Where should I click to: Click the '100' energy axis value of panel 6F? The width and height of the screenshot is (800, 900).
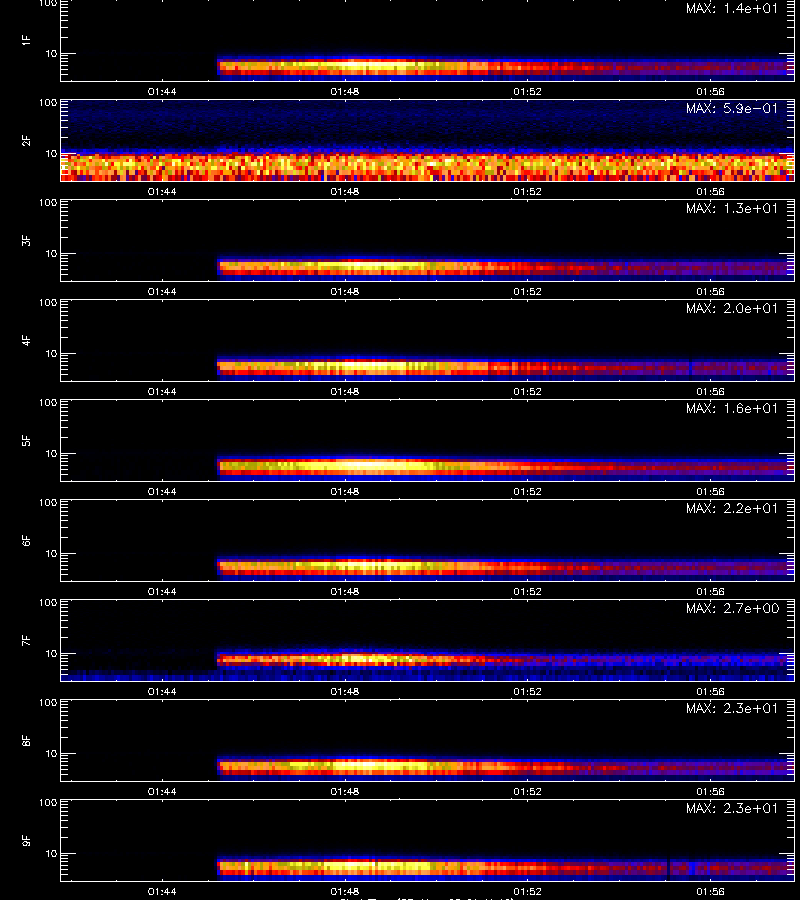click(48, 503)
